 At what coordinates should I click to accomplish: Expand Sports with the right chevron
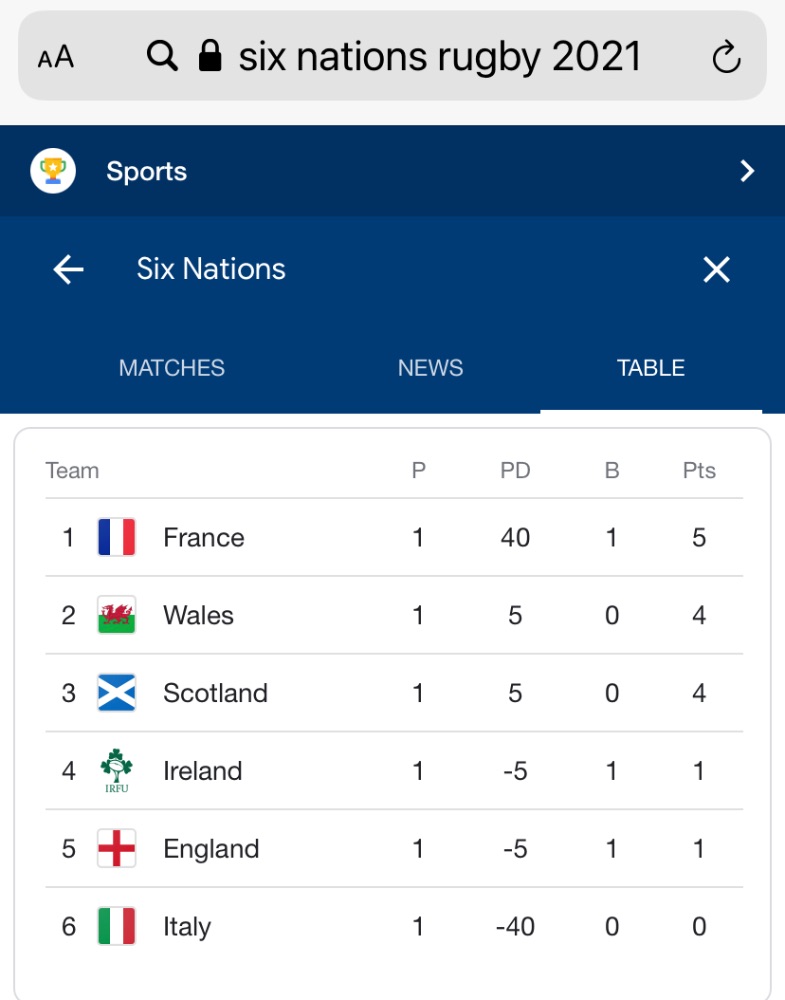(x=746, y=171)
